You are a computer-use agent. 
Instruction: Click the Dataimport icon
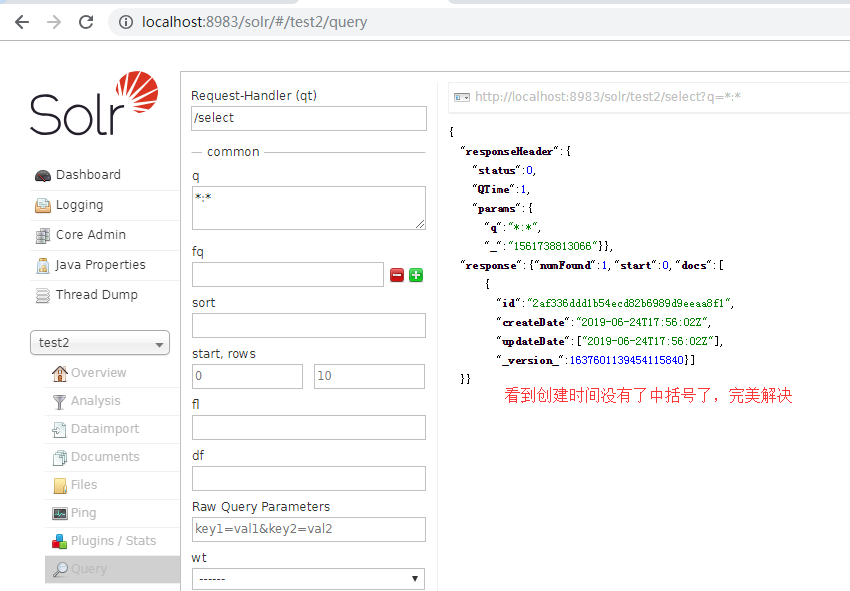(x=59, y=429)
